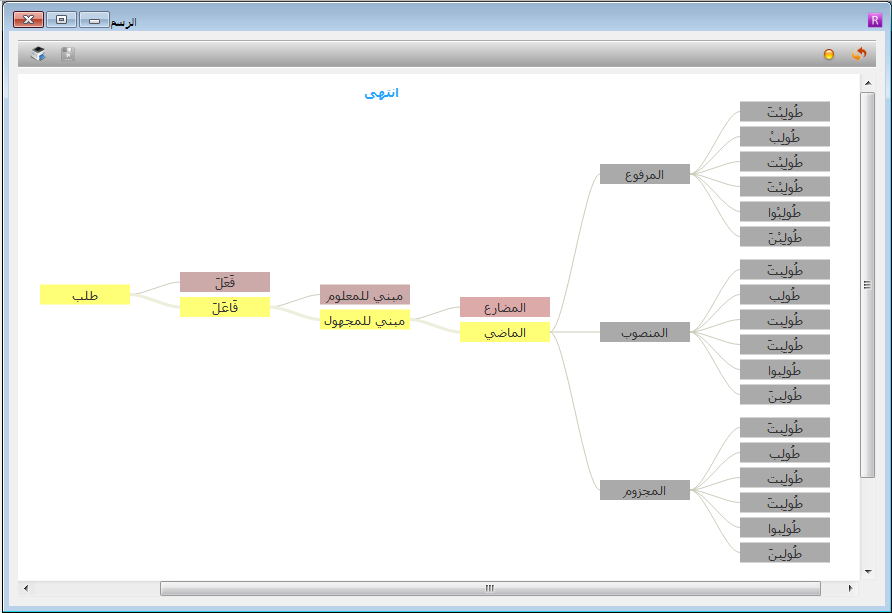This screenshot has width=892, height=613.
Task: Click the horizontal scrollbar right arrow
Action: click(851, 588)
